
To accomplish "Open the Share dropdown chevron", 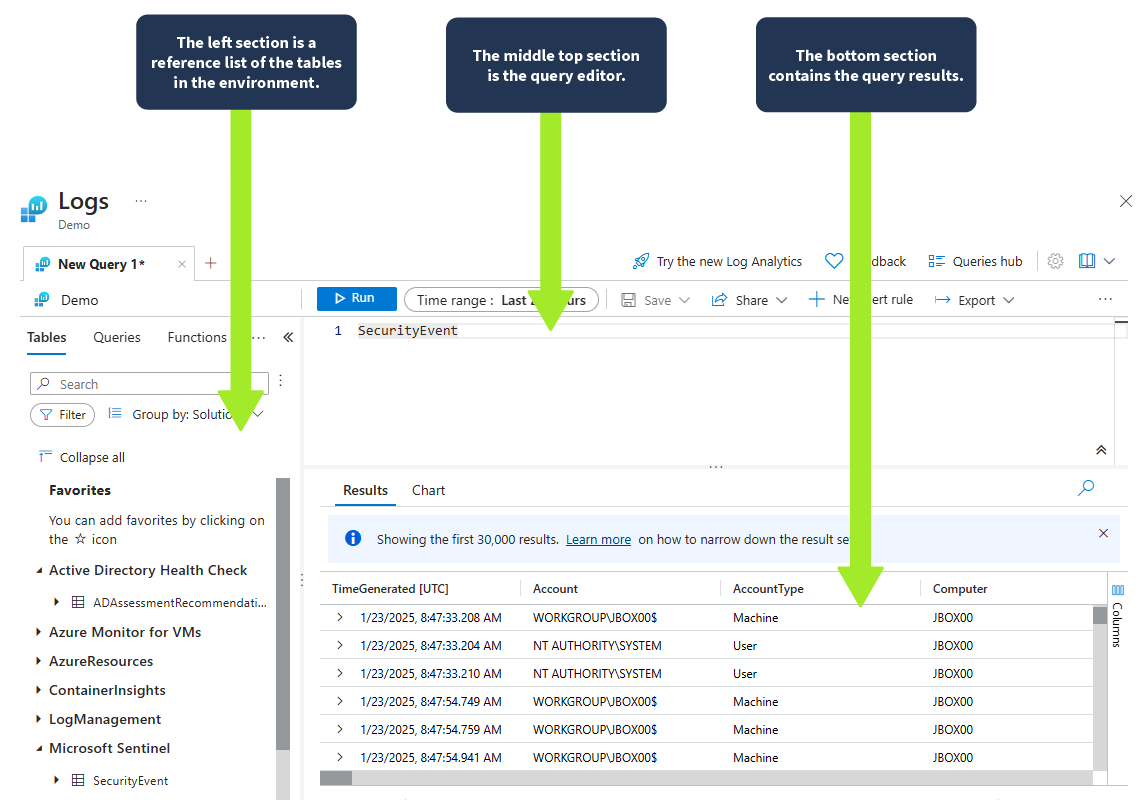I will 782,300.
